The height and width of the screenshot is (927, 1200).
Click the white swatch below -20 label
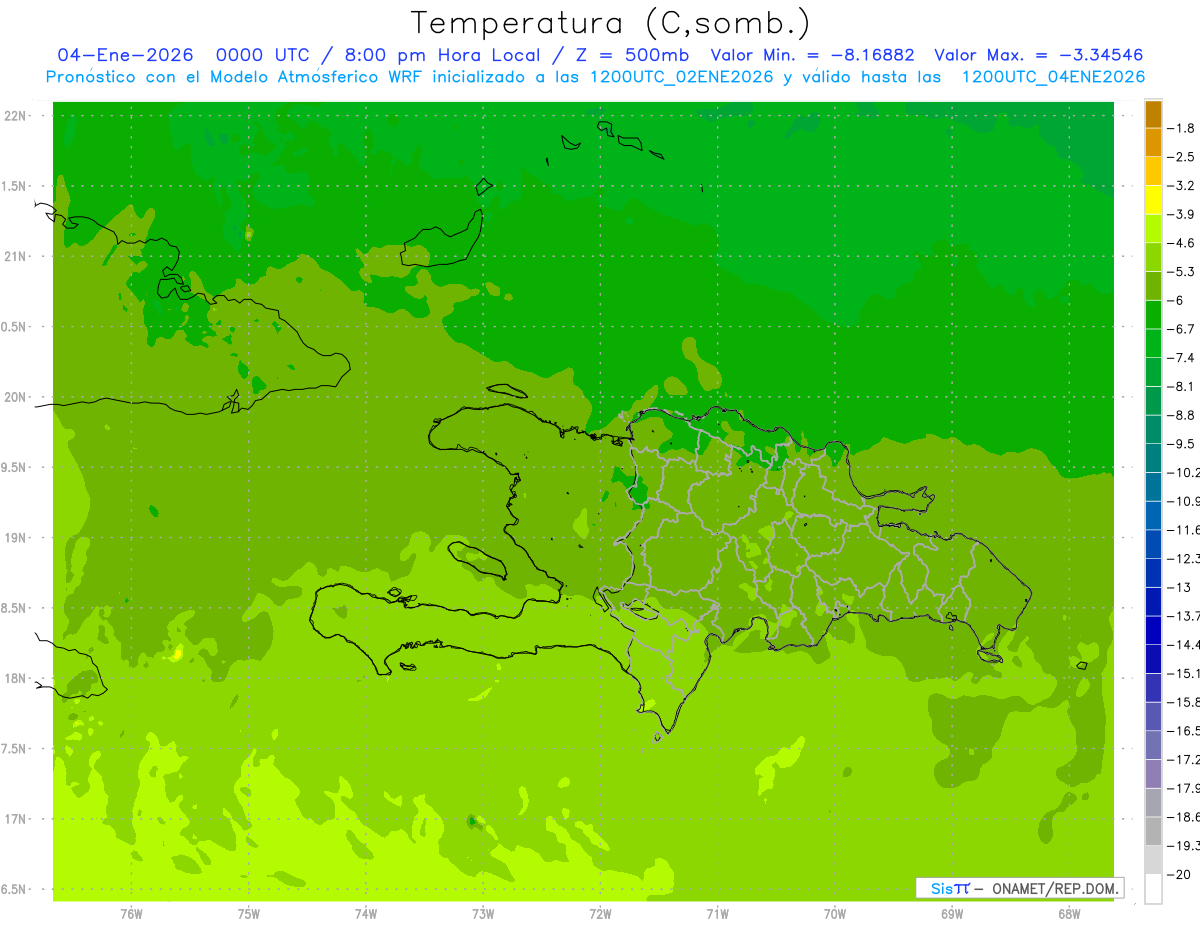(1153, 888)
